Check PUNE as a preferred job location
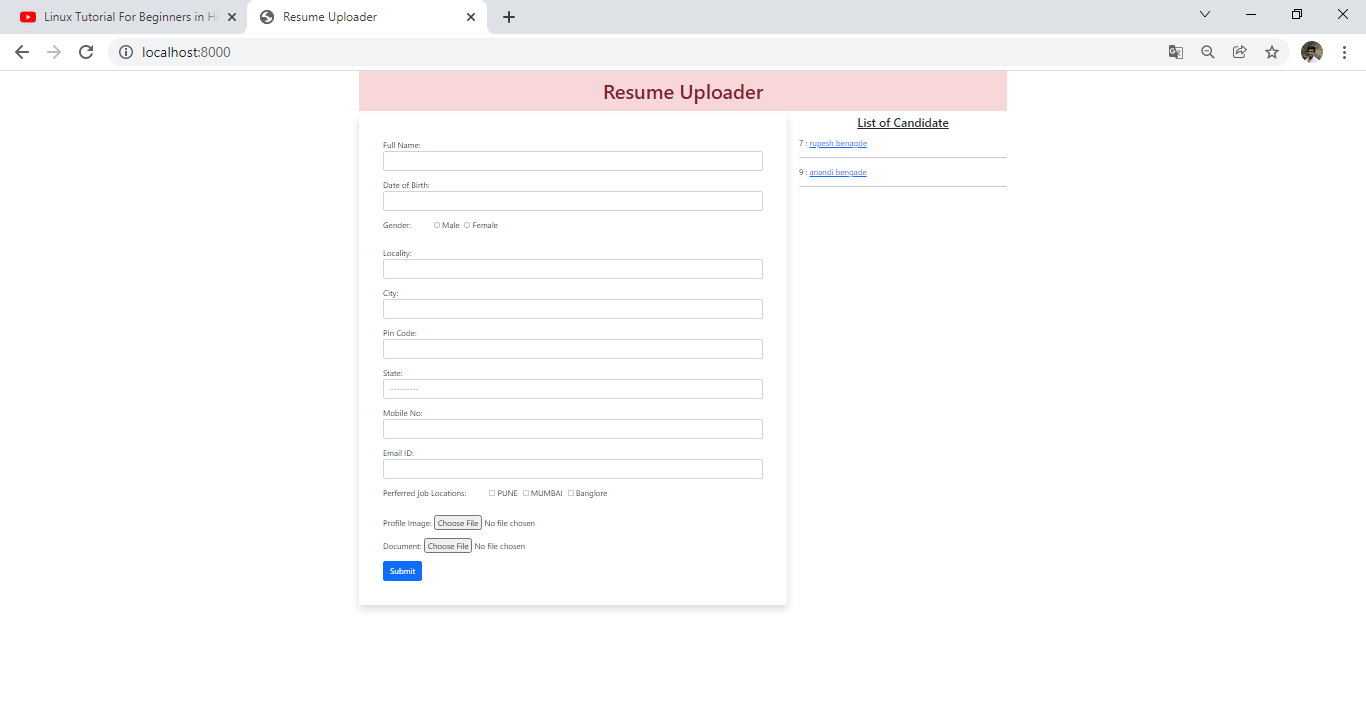Image resolution: width=1366 pixels, height=728 pixels. pos(491,492)
